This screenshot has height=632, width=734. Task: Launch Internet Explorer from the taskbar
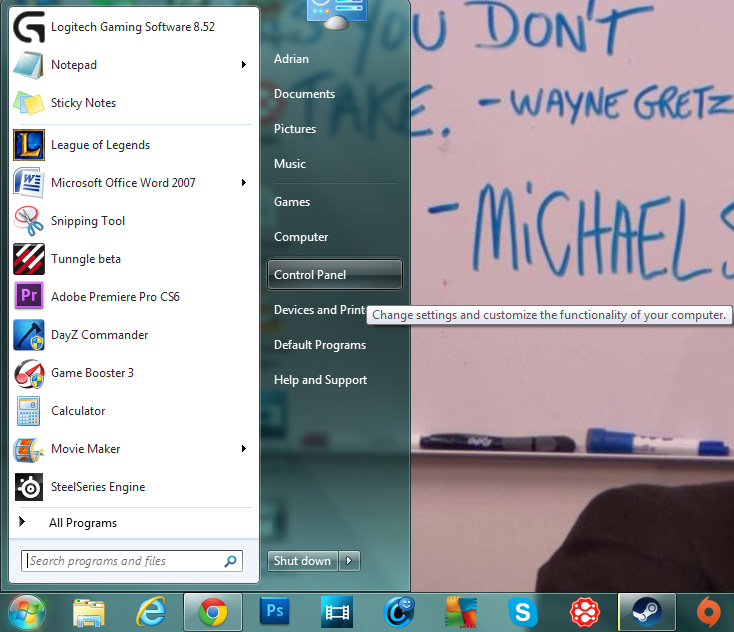(x=151, y=612)
